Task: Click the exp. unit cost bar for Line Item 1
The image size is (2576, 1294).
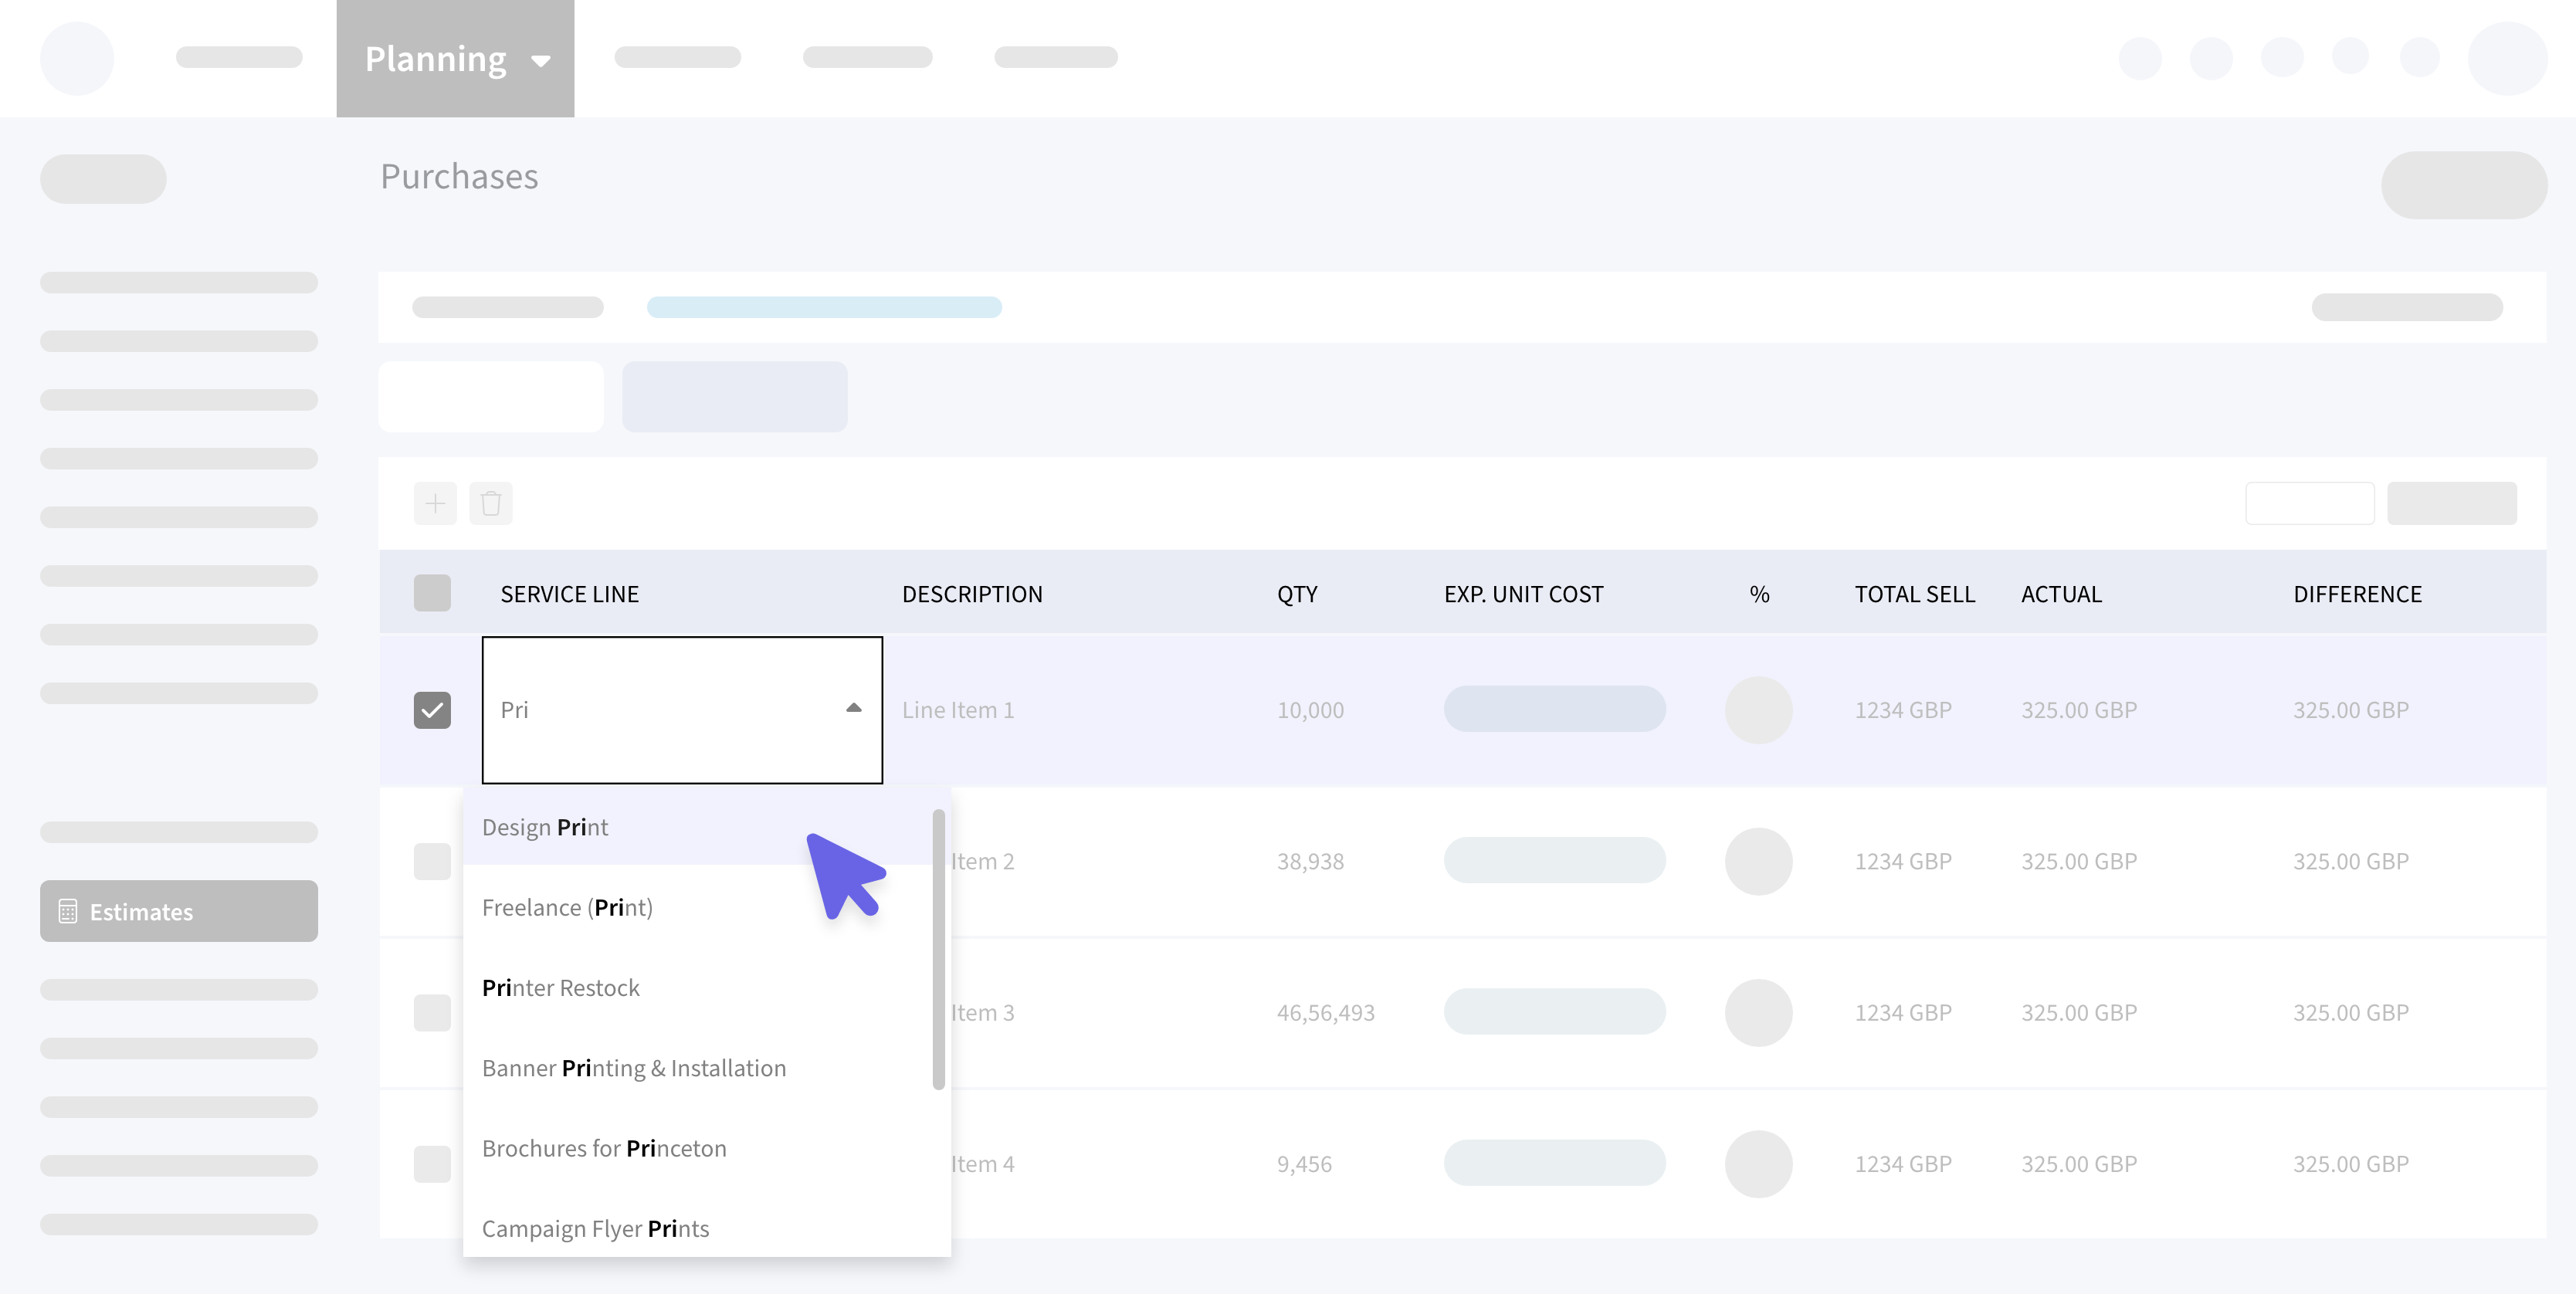Action: 1554,709
